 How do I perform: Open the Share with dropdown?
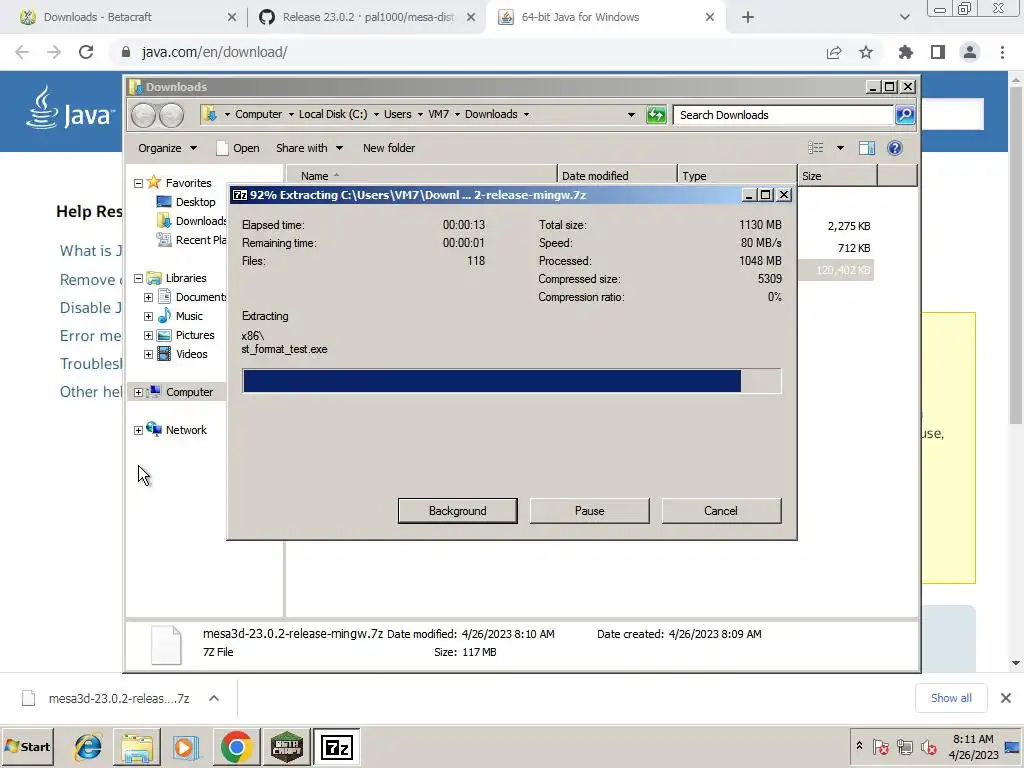point(309,148)
